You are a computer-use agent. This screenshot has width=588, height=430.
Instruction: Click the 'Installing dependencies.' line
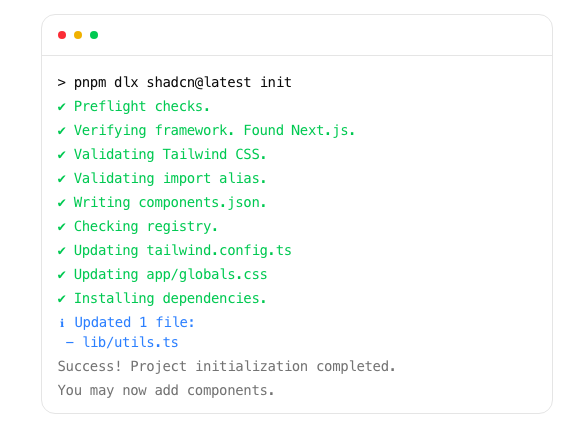pos(170,298)
